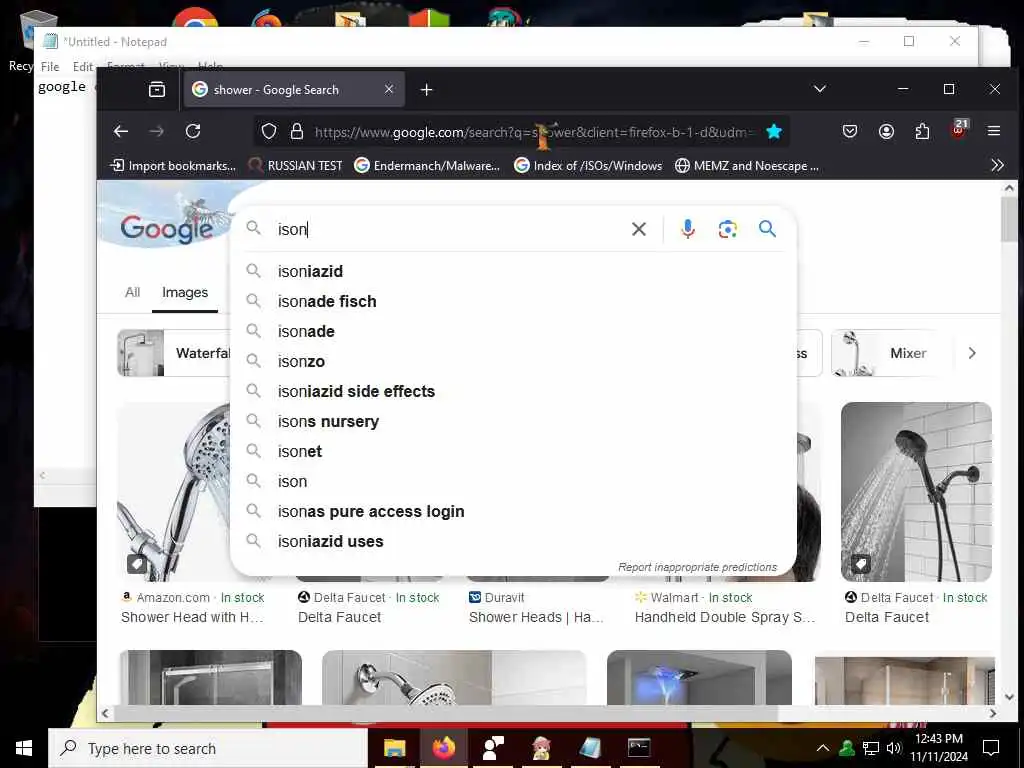Choose suggestion isonzo
The image size is (1024, 768).
pyautogui.click(x=513, y=361)
